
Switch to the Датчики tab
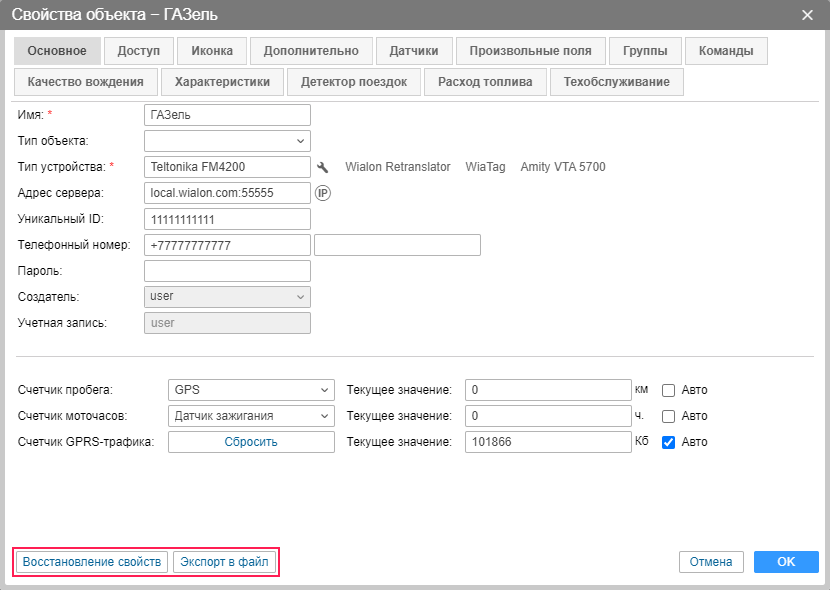point(414,51)
